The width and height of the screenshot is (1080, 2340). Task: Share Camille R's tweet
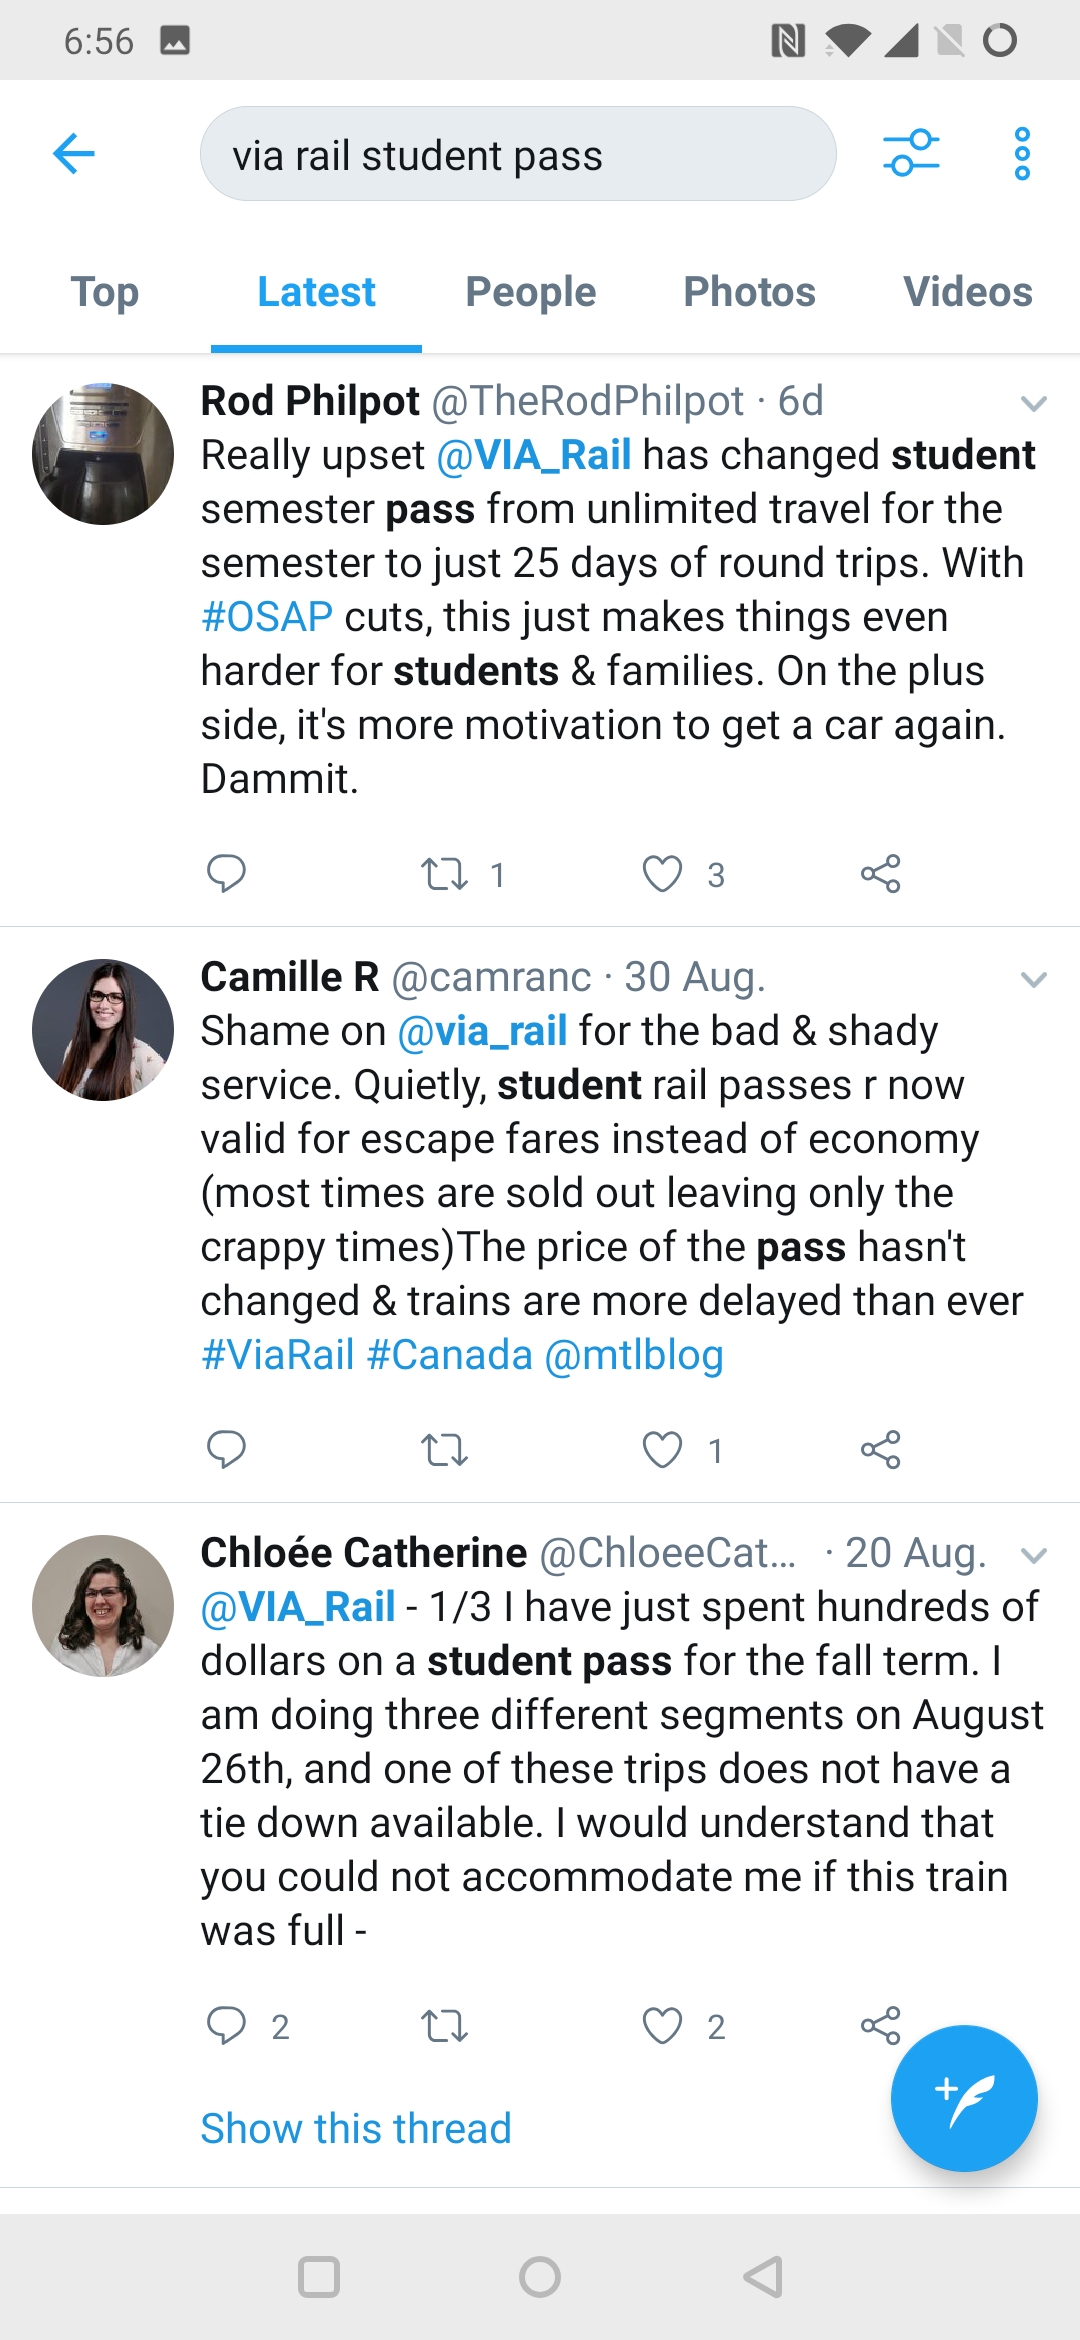coord(880,1450)
